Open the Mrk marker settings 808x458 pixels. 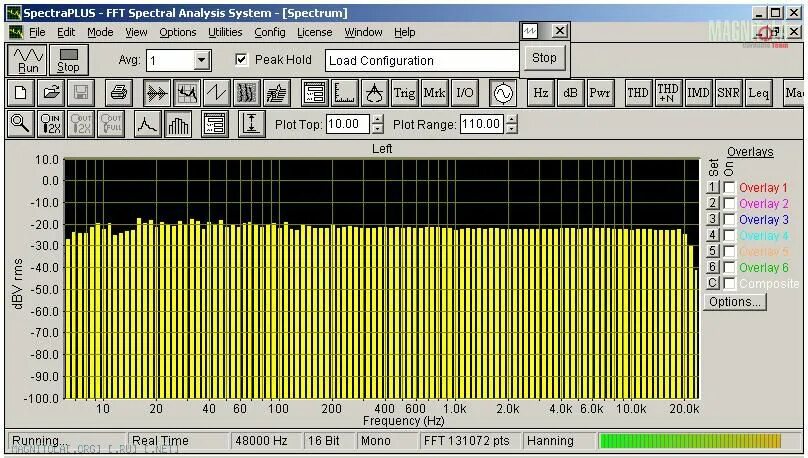point(434,93)
